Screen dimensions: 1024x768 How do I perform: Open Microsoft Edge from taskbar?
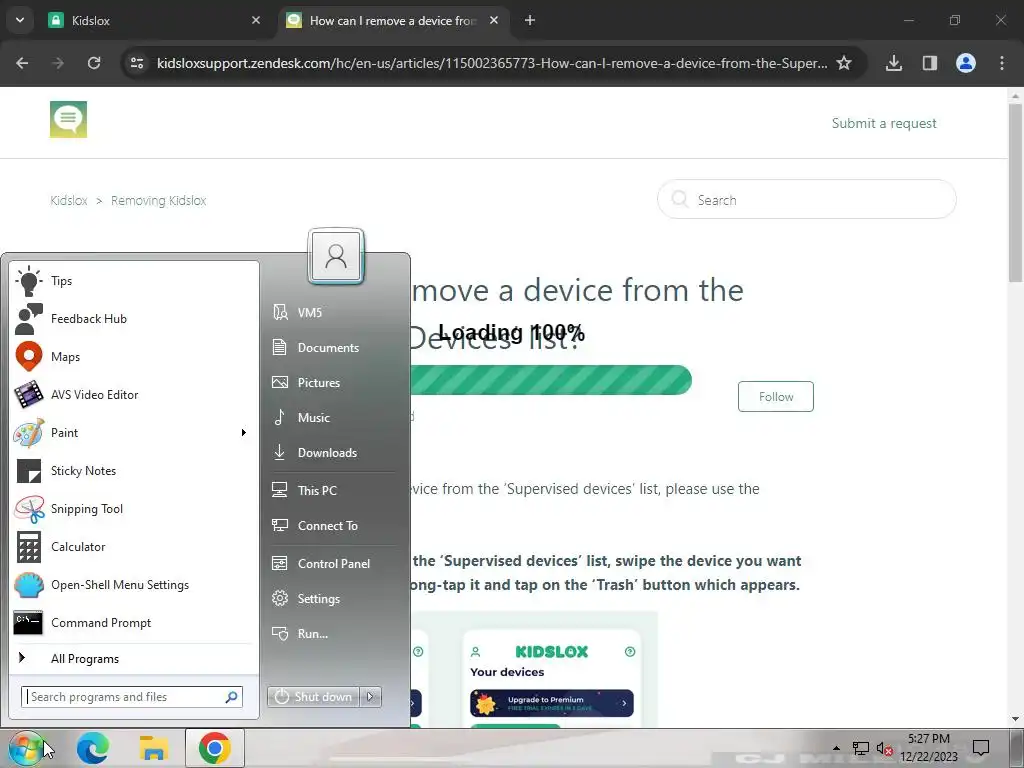point(93,748)
